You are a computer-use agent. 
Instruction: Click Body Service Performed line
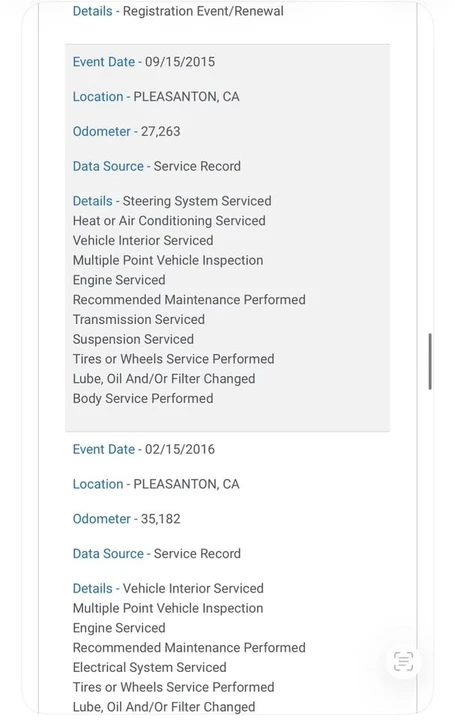click(x=143, y=399)
